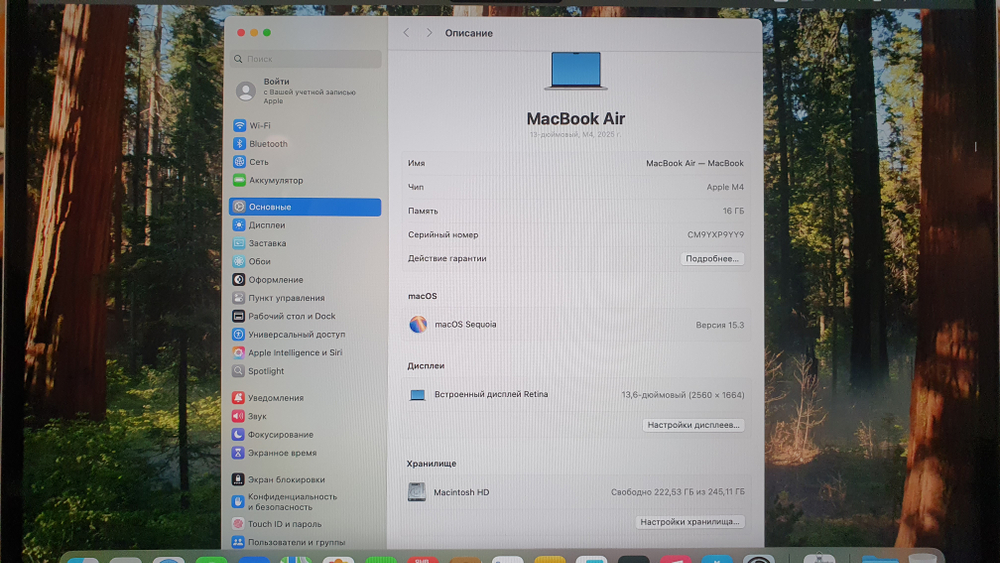Go forward with the right arrow
1000x563 pixels.
coord(429,33)
